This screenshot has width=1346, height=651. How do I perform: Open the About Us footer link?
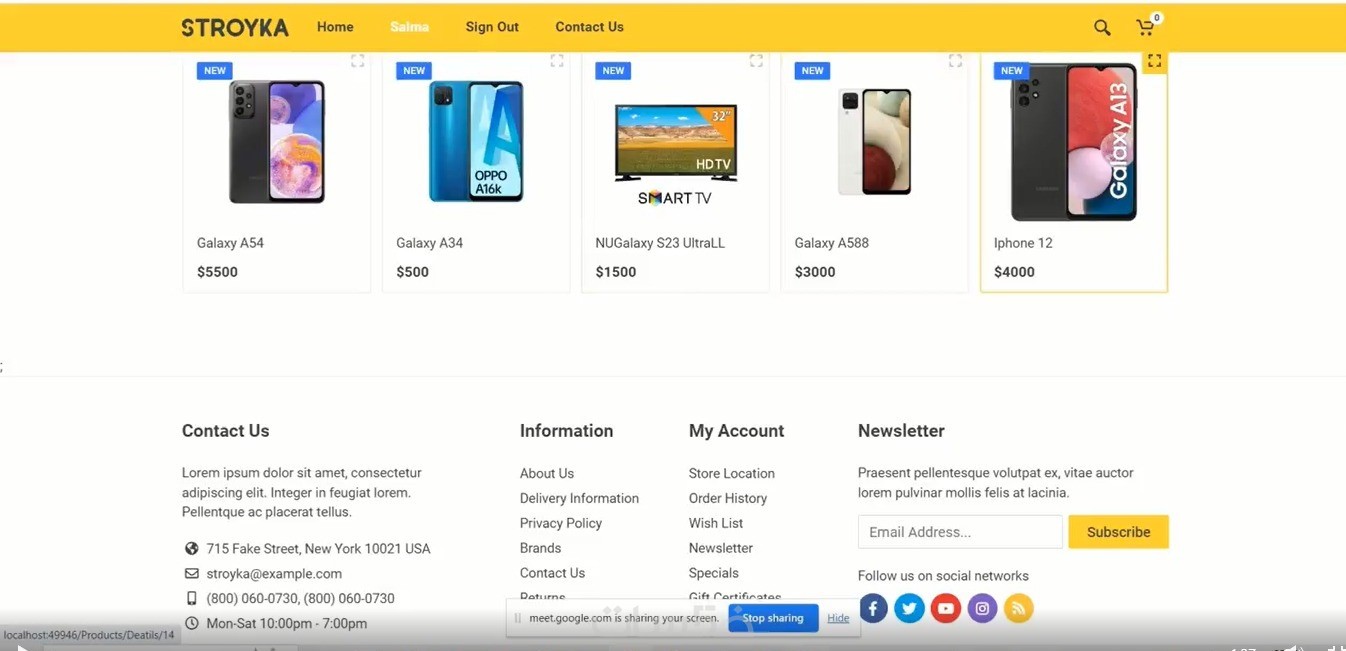click(x=547, y=473)
